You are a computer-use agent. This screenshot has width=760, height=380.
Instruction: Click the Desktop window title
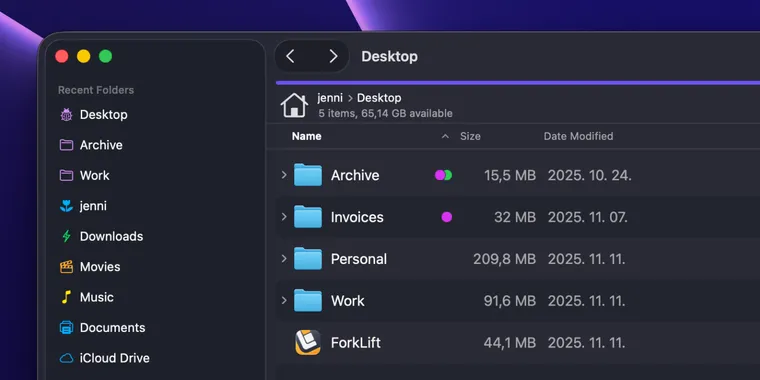(x=390, y=56)
